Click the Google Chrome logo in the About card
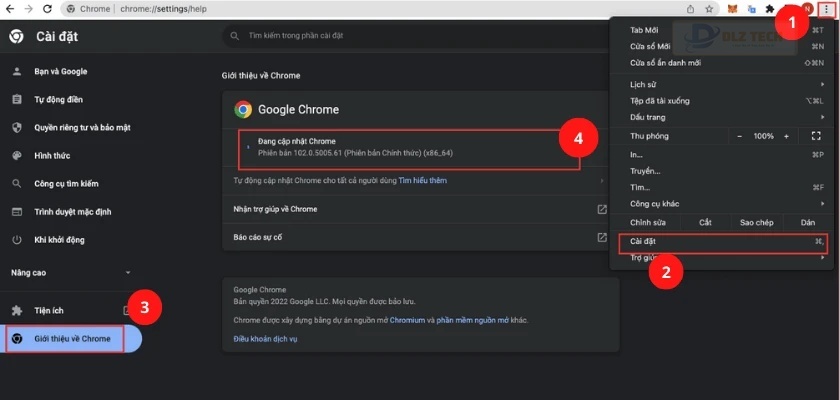This screenshot has width=840, height=400. click(x=243, y=109)
